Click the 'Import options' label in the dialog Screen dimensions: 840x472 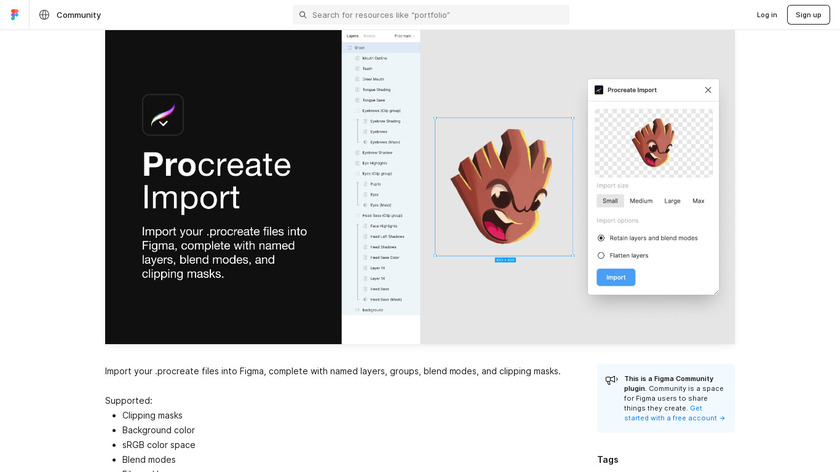coord(617,221)
